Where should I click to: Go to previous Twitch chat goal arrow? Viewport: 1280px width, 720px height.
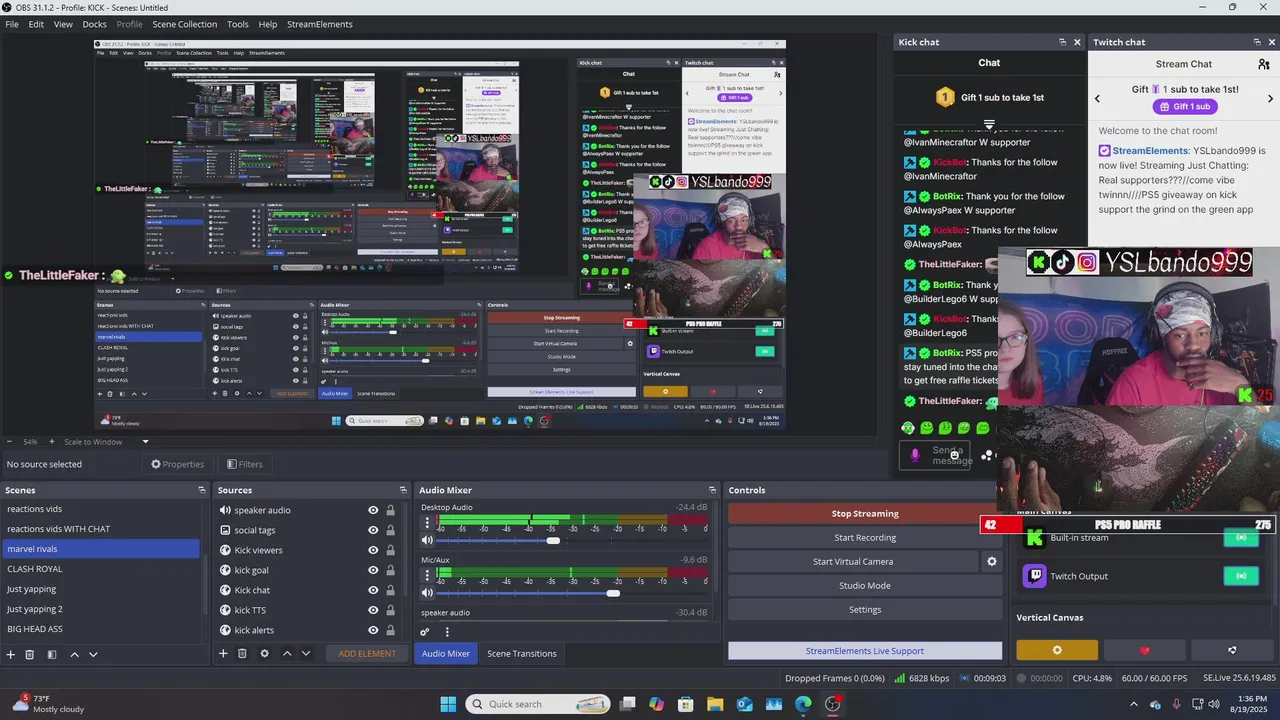pyautogui.click(x=1097, y=98)
